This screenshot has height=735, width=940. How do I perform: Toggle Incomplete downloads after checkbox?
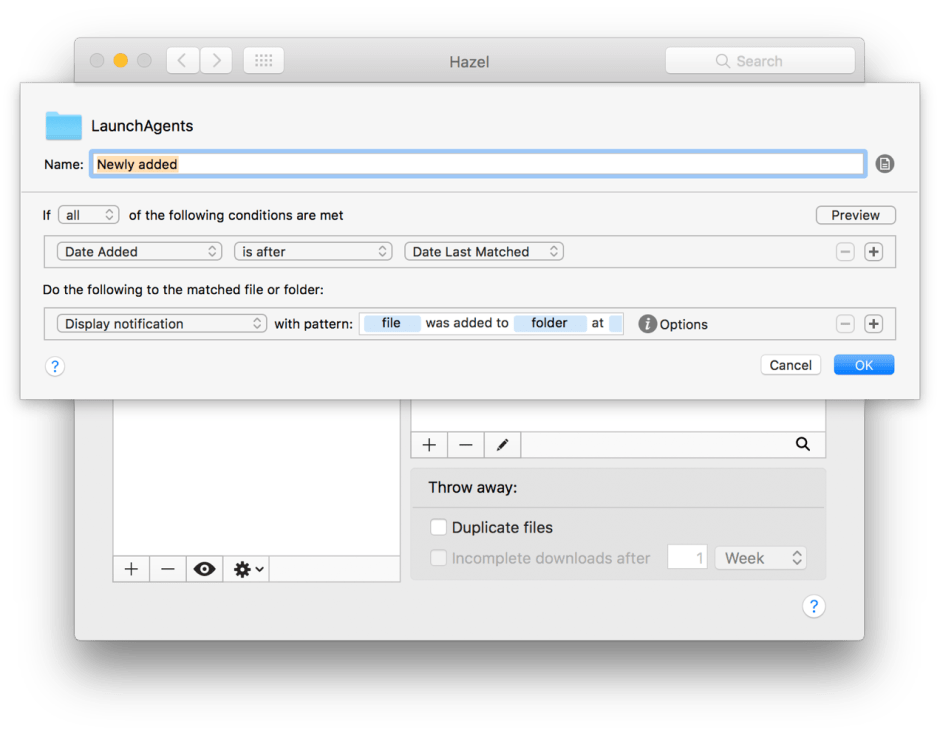[438, 558]
